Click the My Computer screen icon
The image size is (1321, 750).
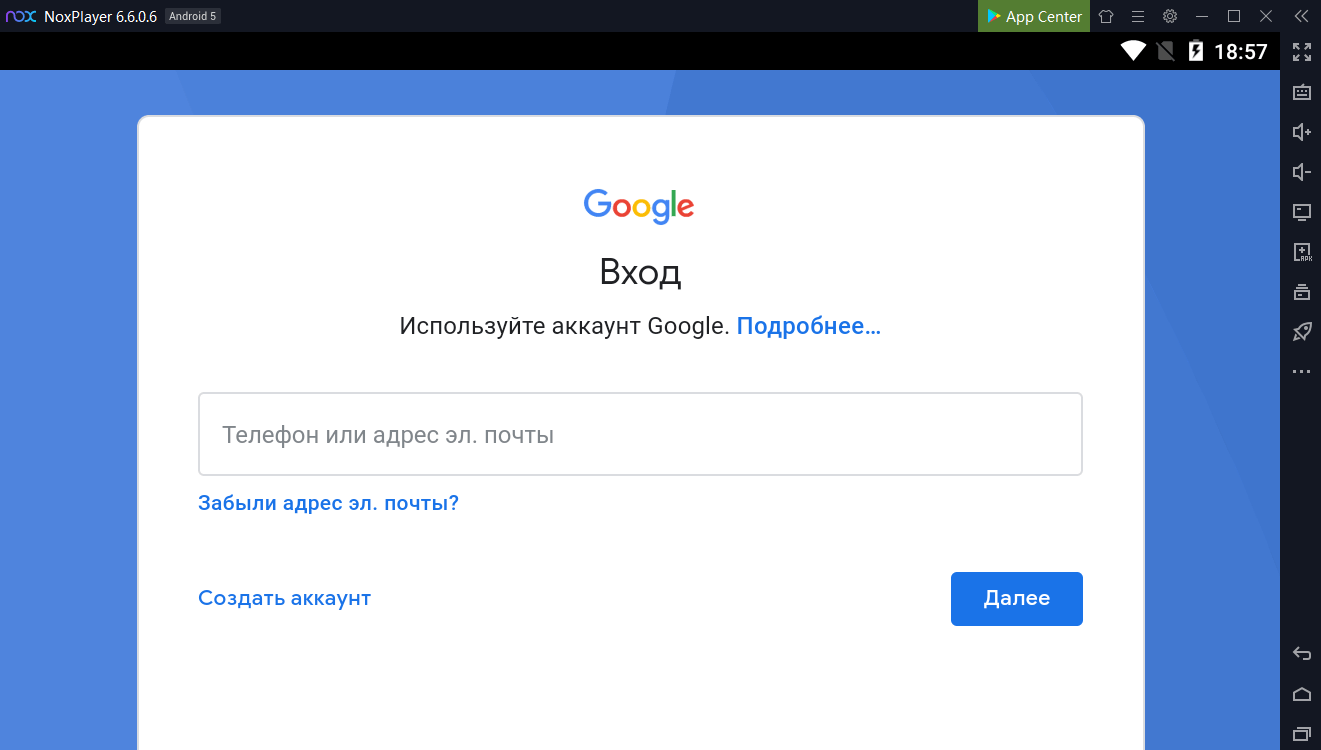(x=1301, y=212)
